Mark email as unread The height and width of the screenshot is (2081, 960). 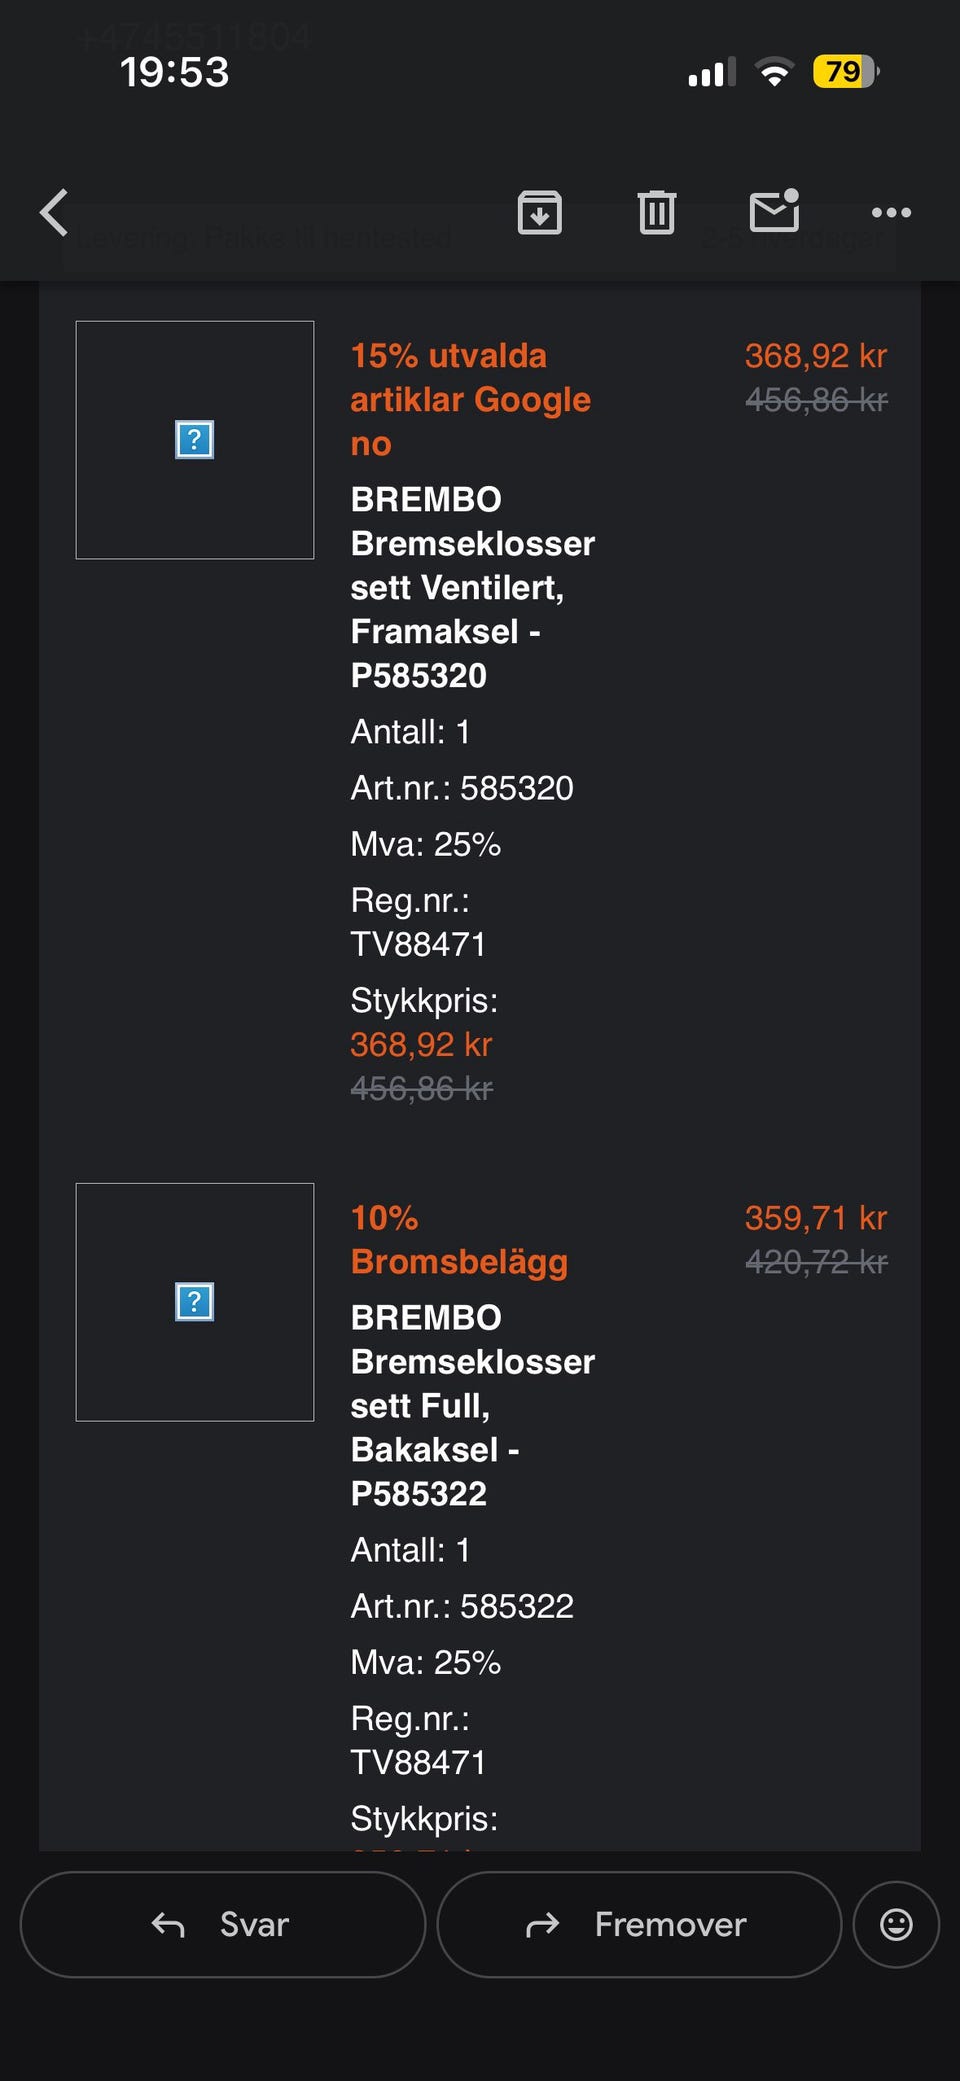(x=774, y=211)
